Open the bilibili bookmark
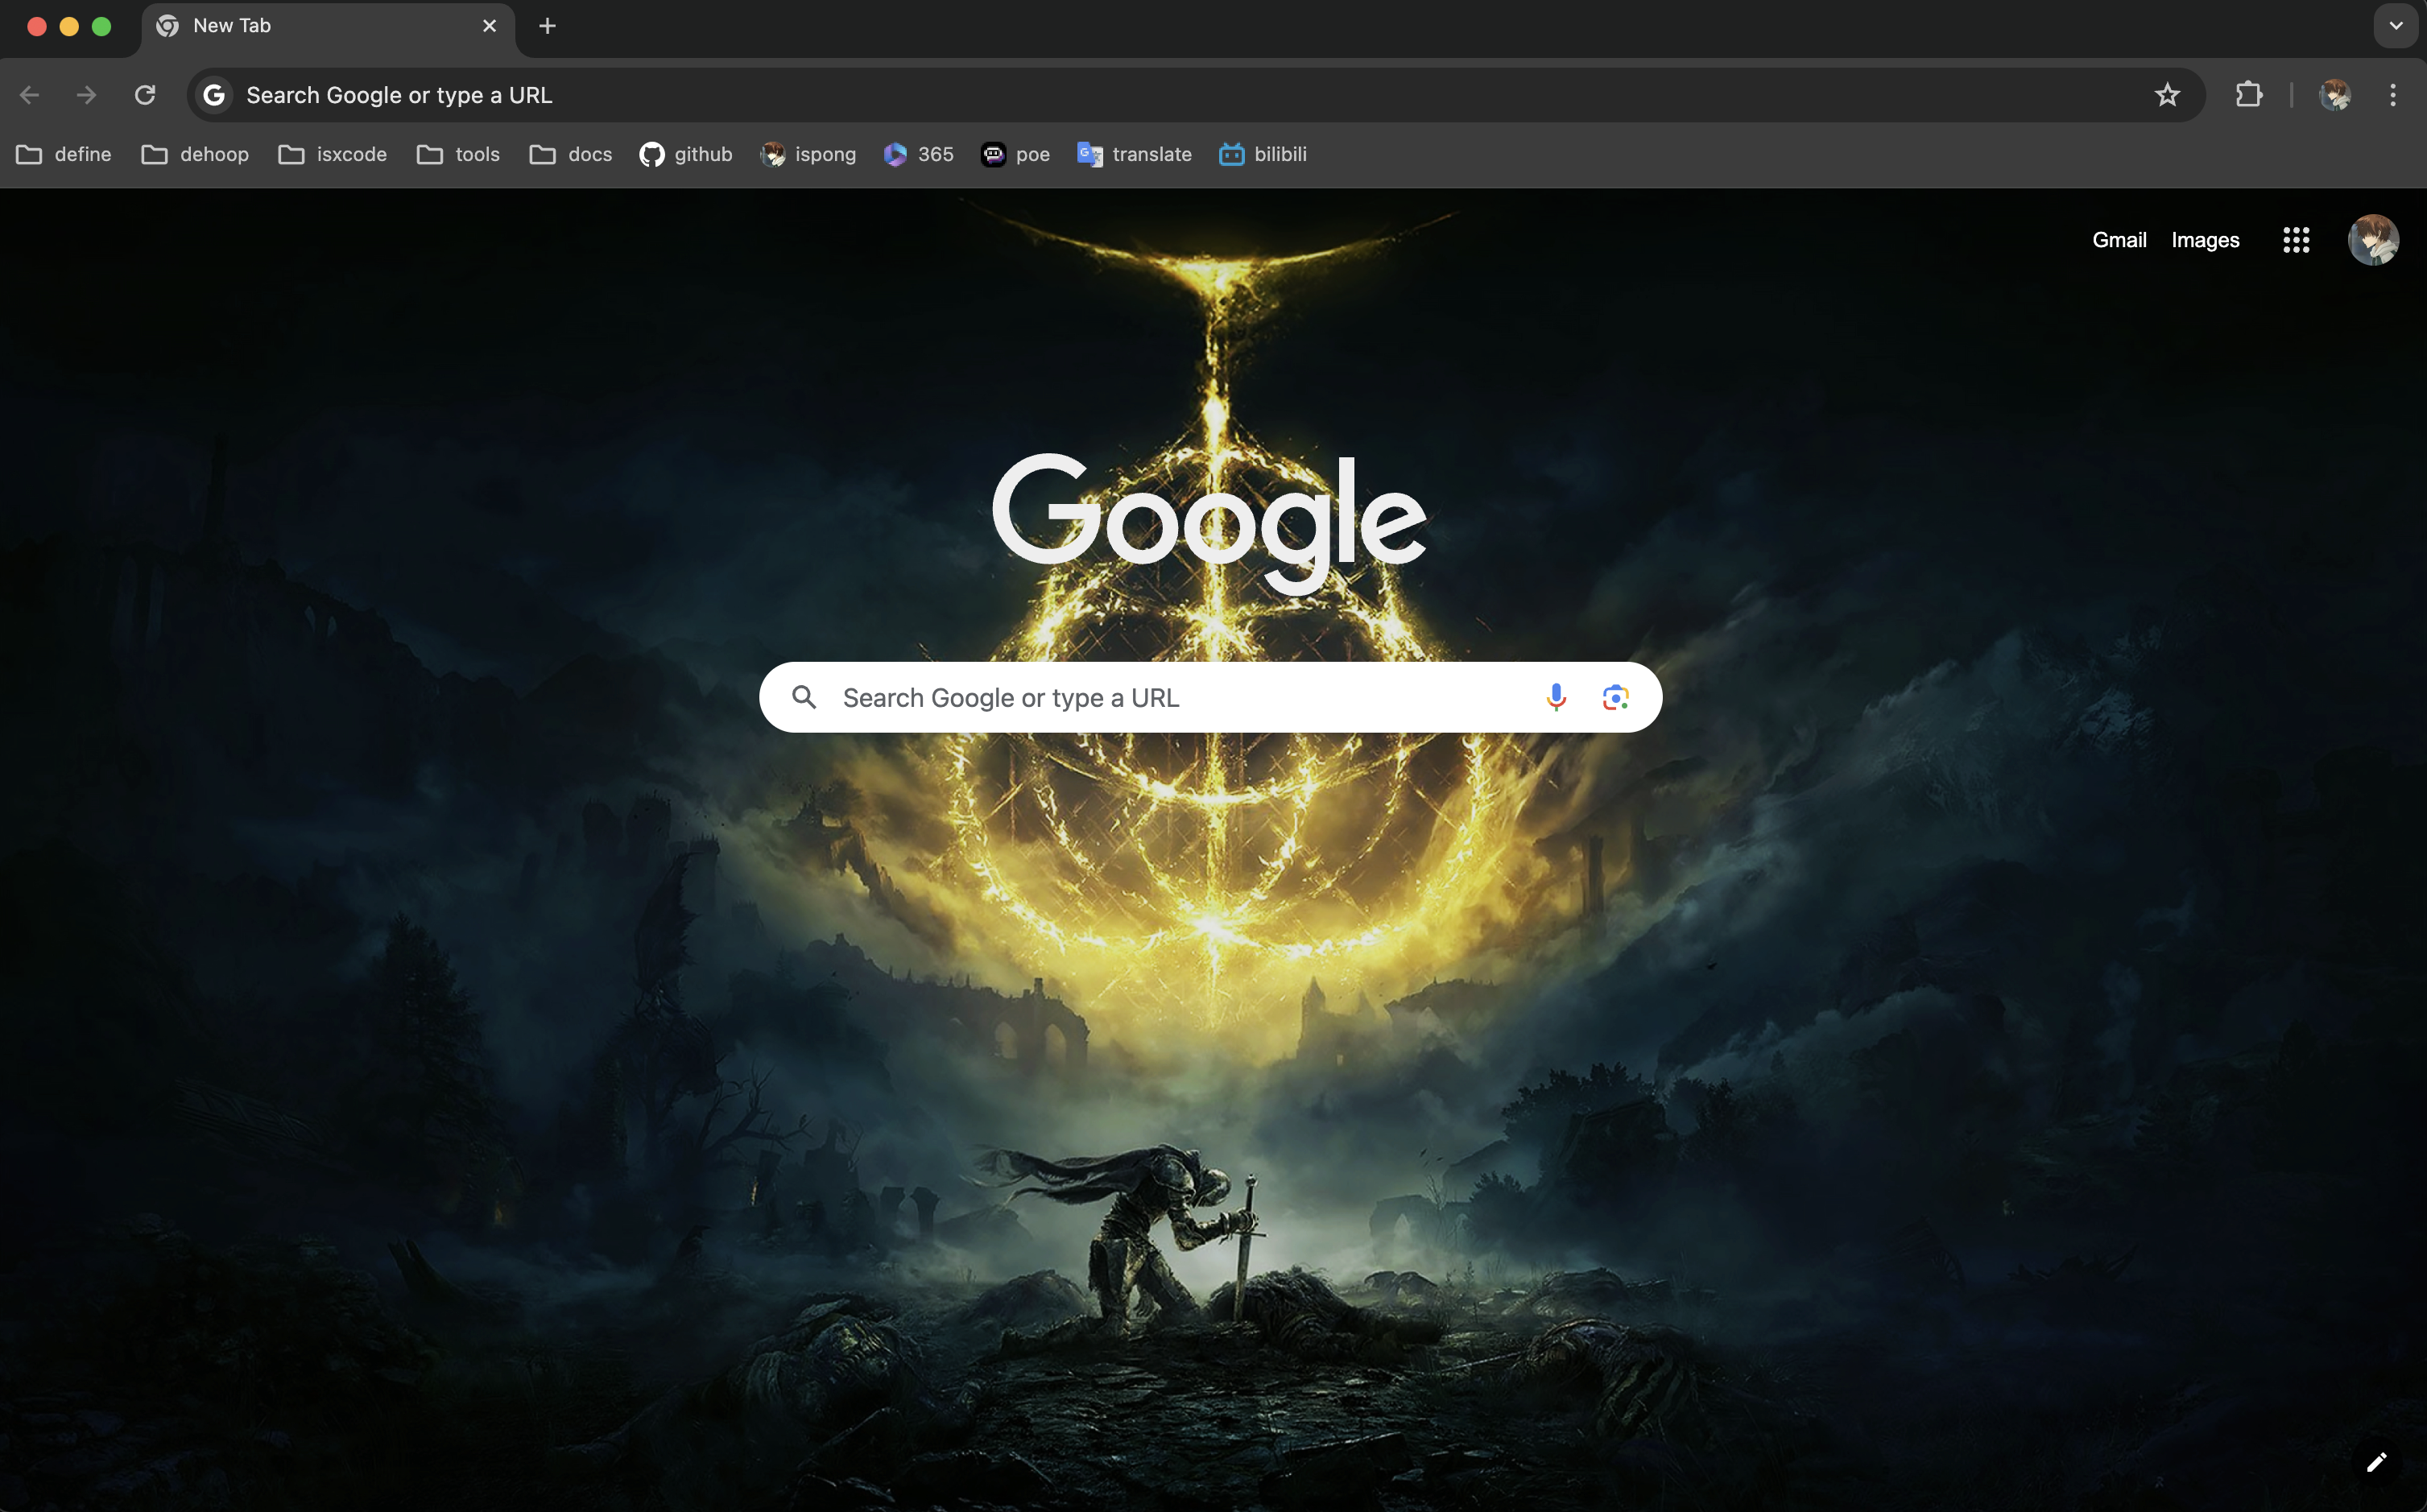2427x1512 pixels. 1263,154
